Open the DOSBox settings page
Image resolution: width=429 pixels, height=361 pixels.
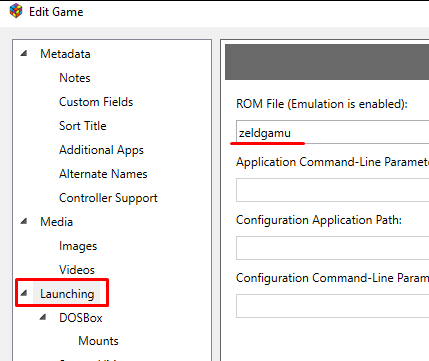tap(81, 318)
